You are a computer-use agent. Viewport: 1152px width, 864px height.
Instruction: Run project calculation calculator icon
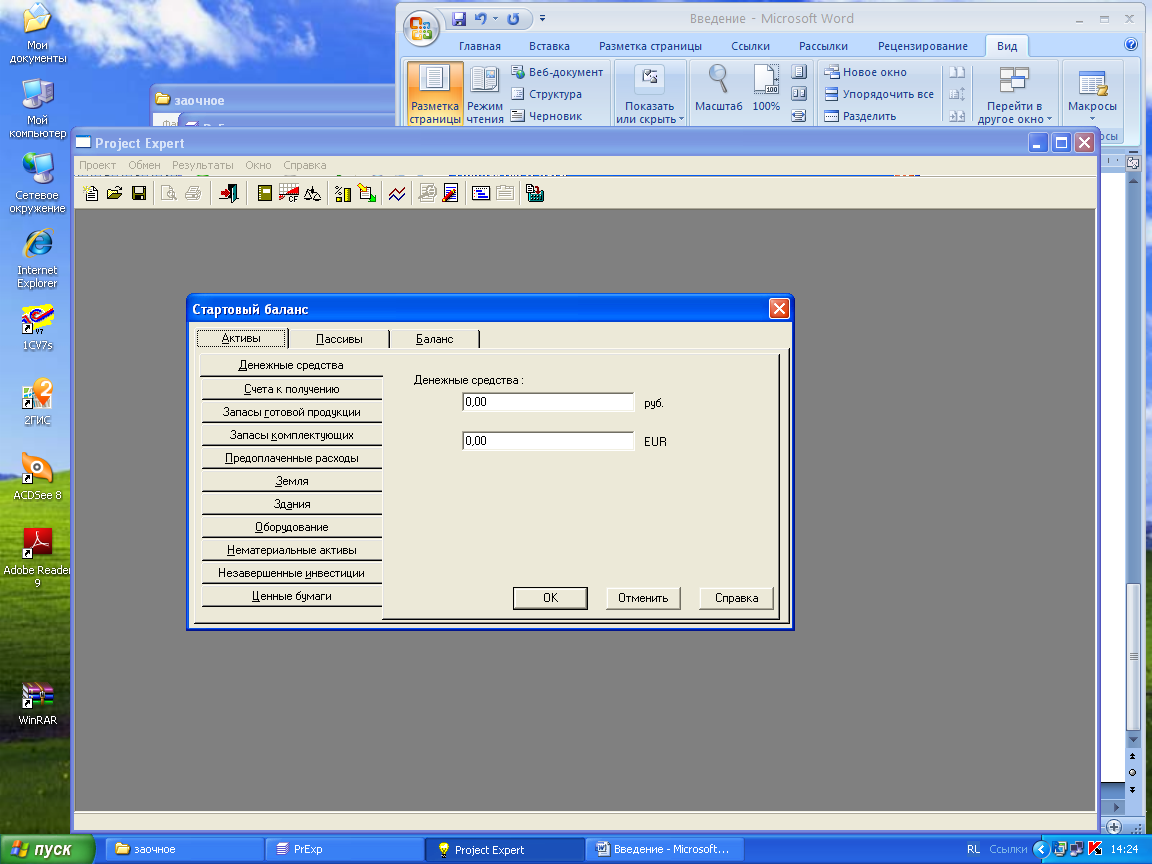[535, 194]
